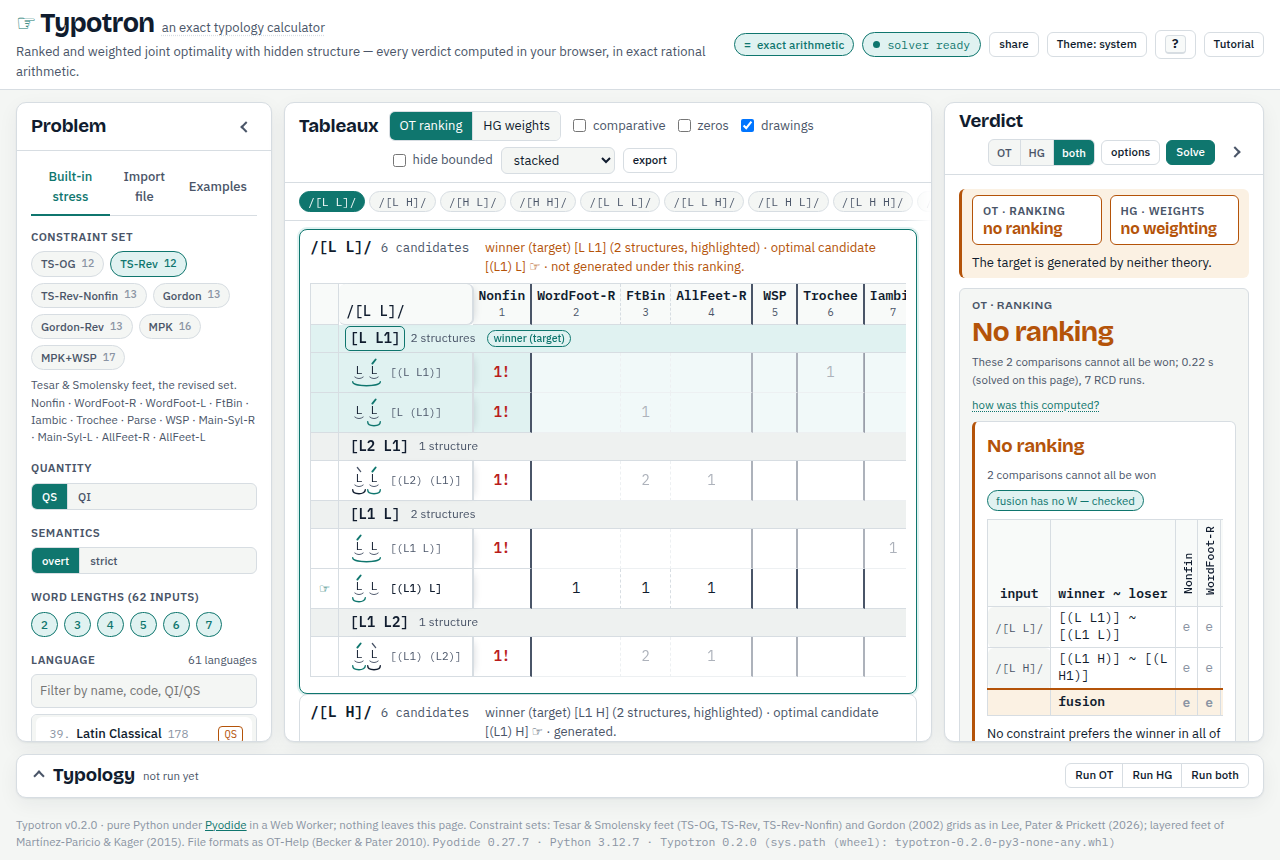
Task: Open the stacked layout dropdown
Action: [558, 160]
